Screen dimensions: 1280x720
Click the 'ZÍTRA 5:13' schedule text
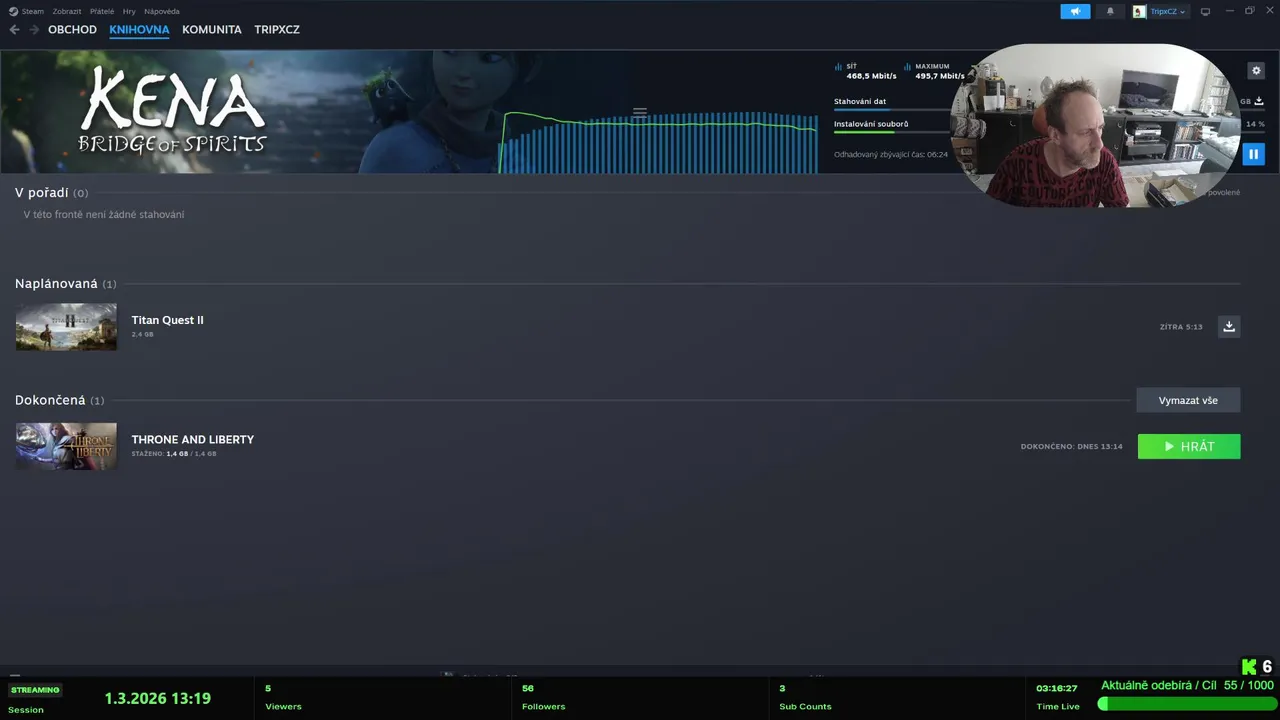(x=1181, y=327)
